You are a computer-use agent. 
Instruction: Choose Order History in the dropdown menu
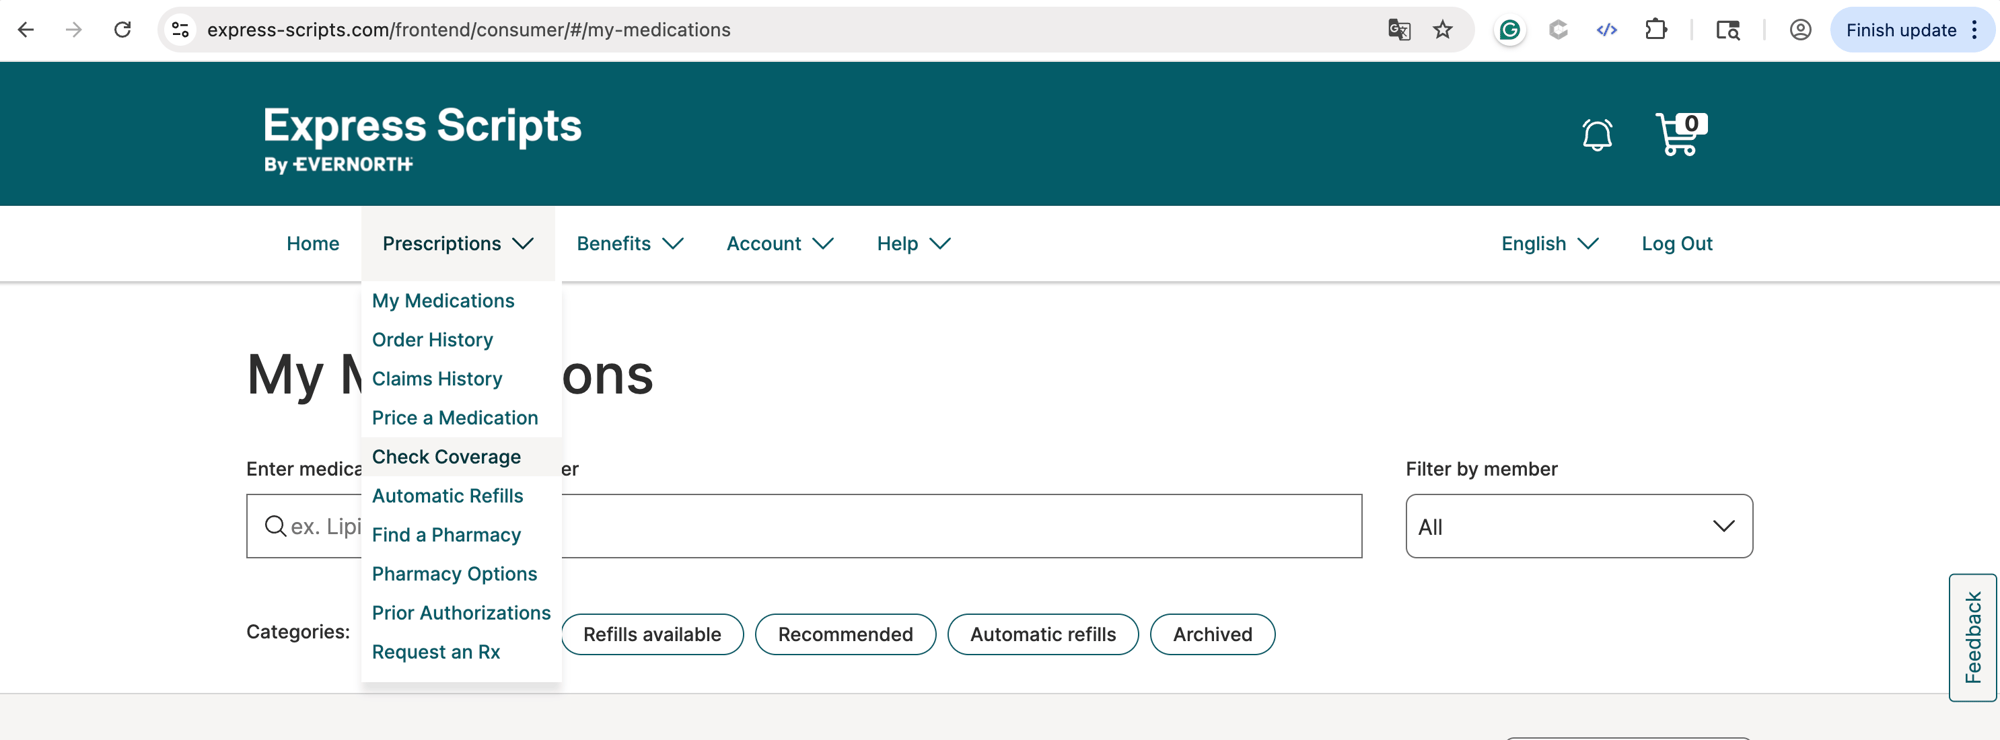tap(432, 340)
